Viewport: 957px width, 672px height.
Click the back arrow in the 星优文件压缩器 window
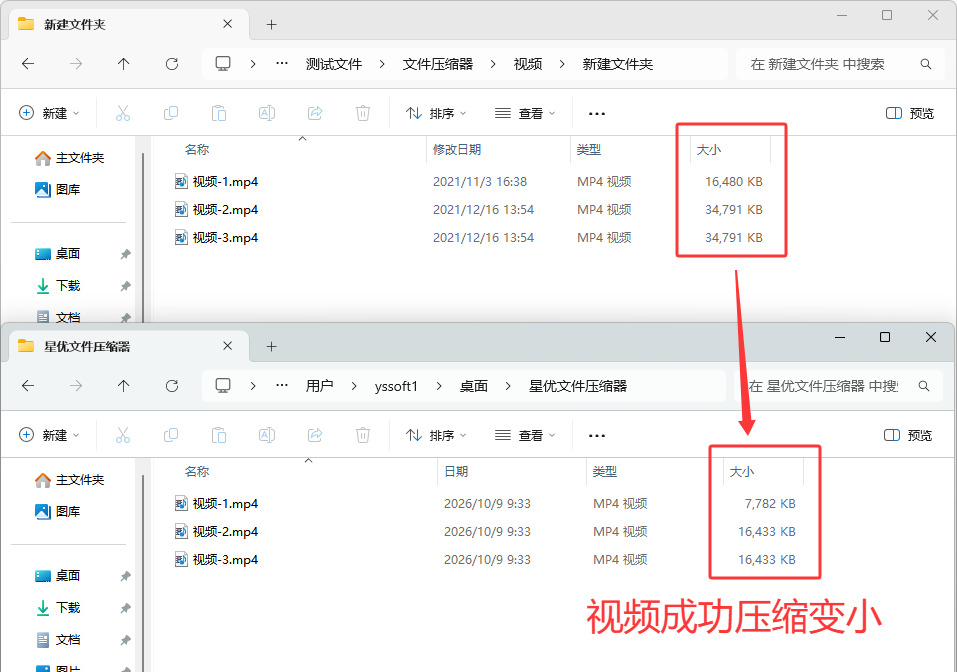pyautogui.click(x=28, y=386)
